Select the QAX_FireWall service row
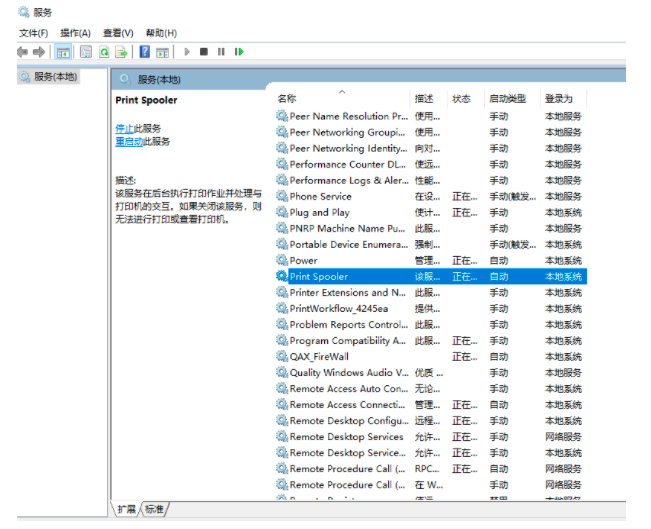Screen dimensions: 651x529 tap(319, 356)
